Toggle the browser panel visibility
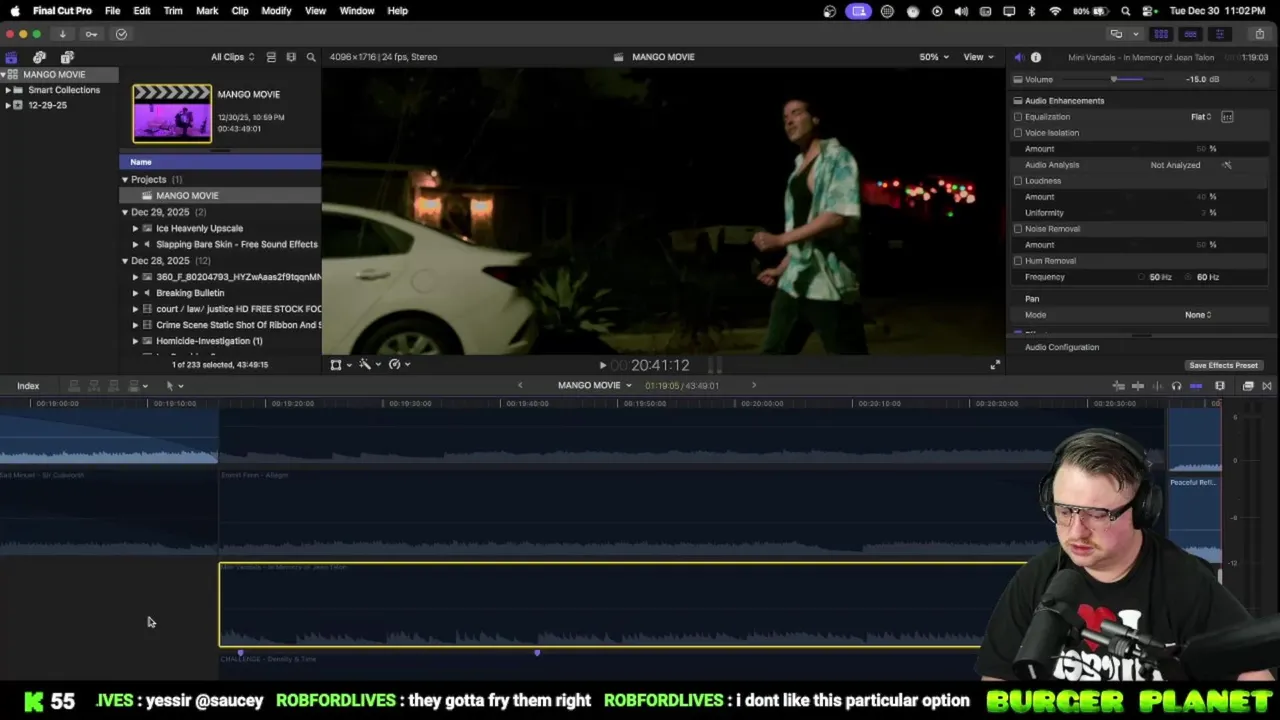This screenshot has height=720, width=1280. click(x=1161, y=34)
